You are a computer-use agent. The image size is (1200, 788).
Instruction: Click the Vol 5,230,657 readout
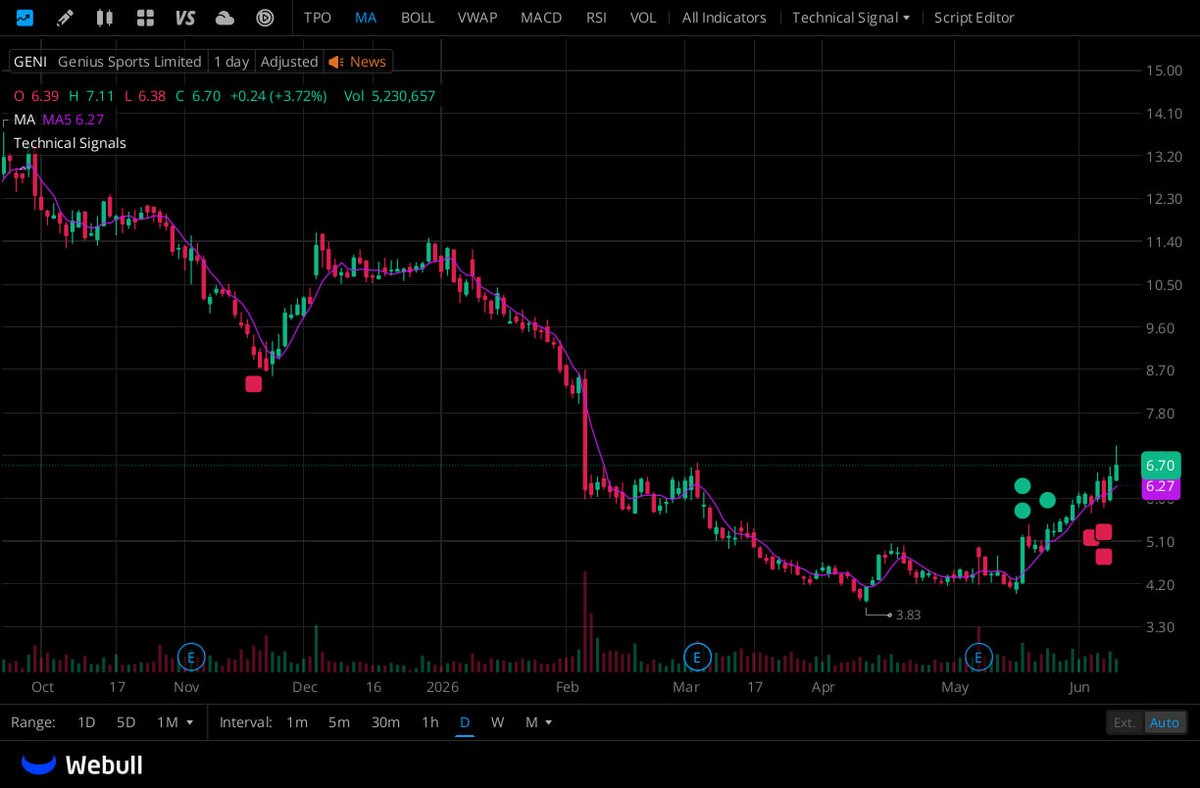(x=389, y=96)
